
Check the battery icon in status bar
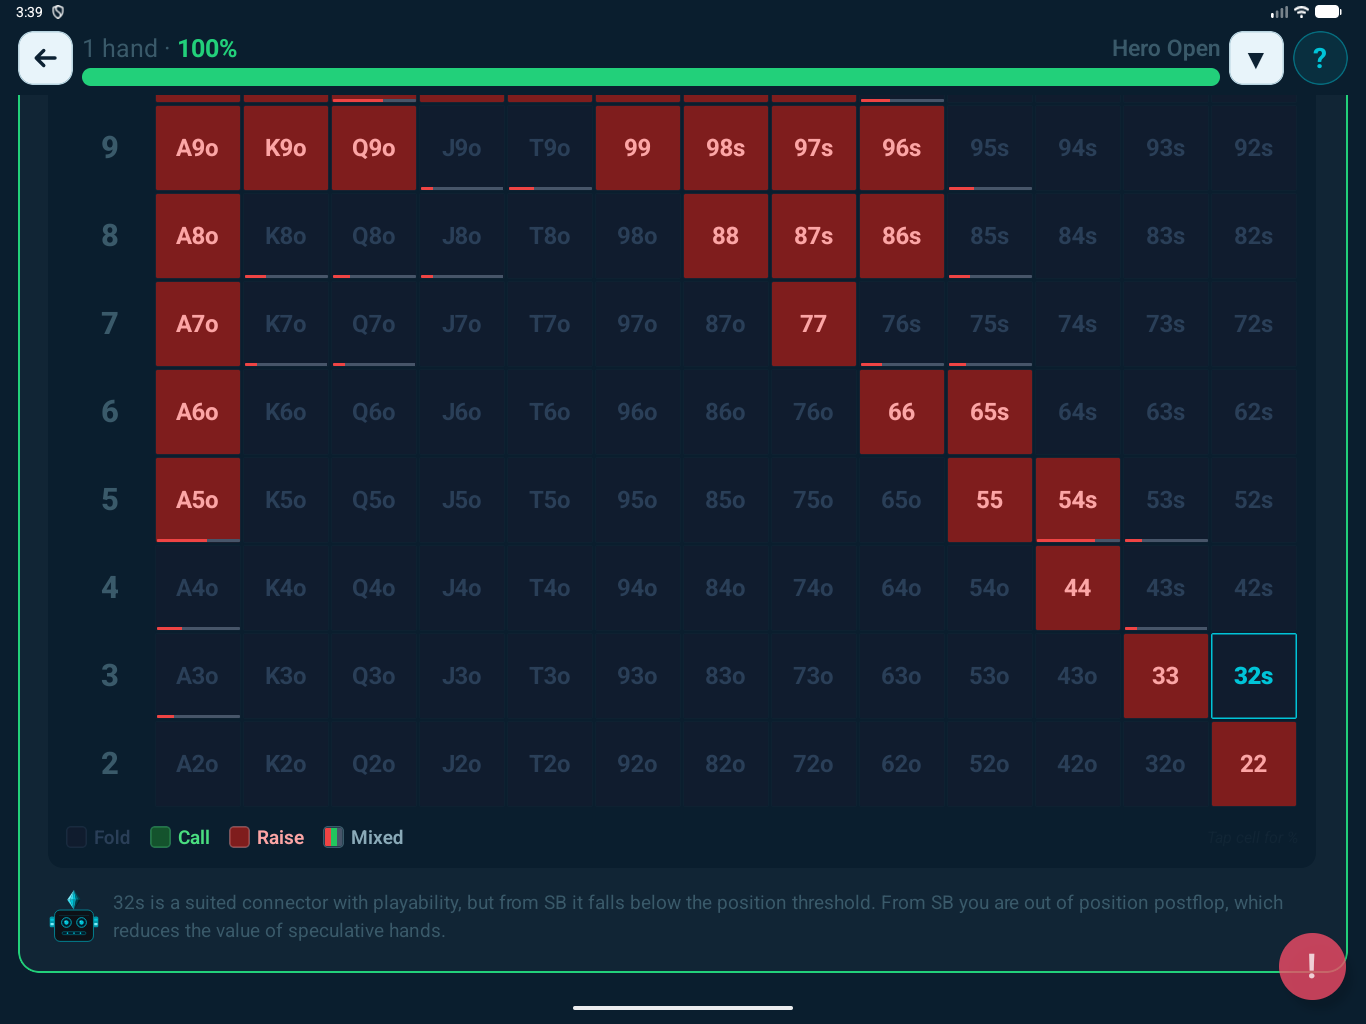(1328, 12)
